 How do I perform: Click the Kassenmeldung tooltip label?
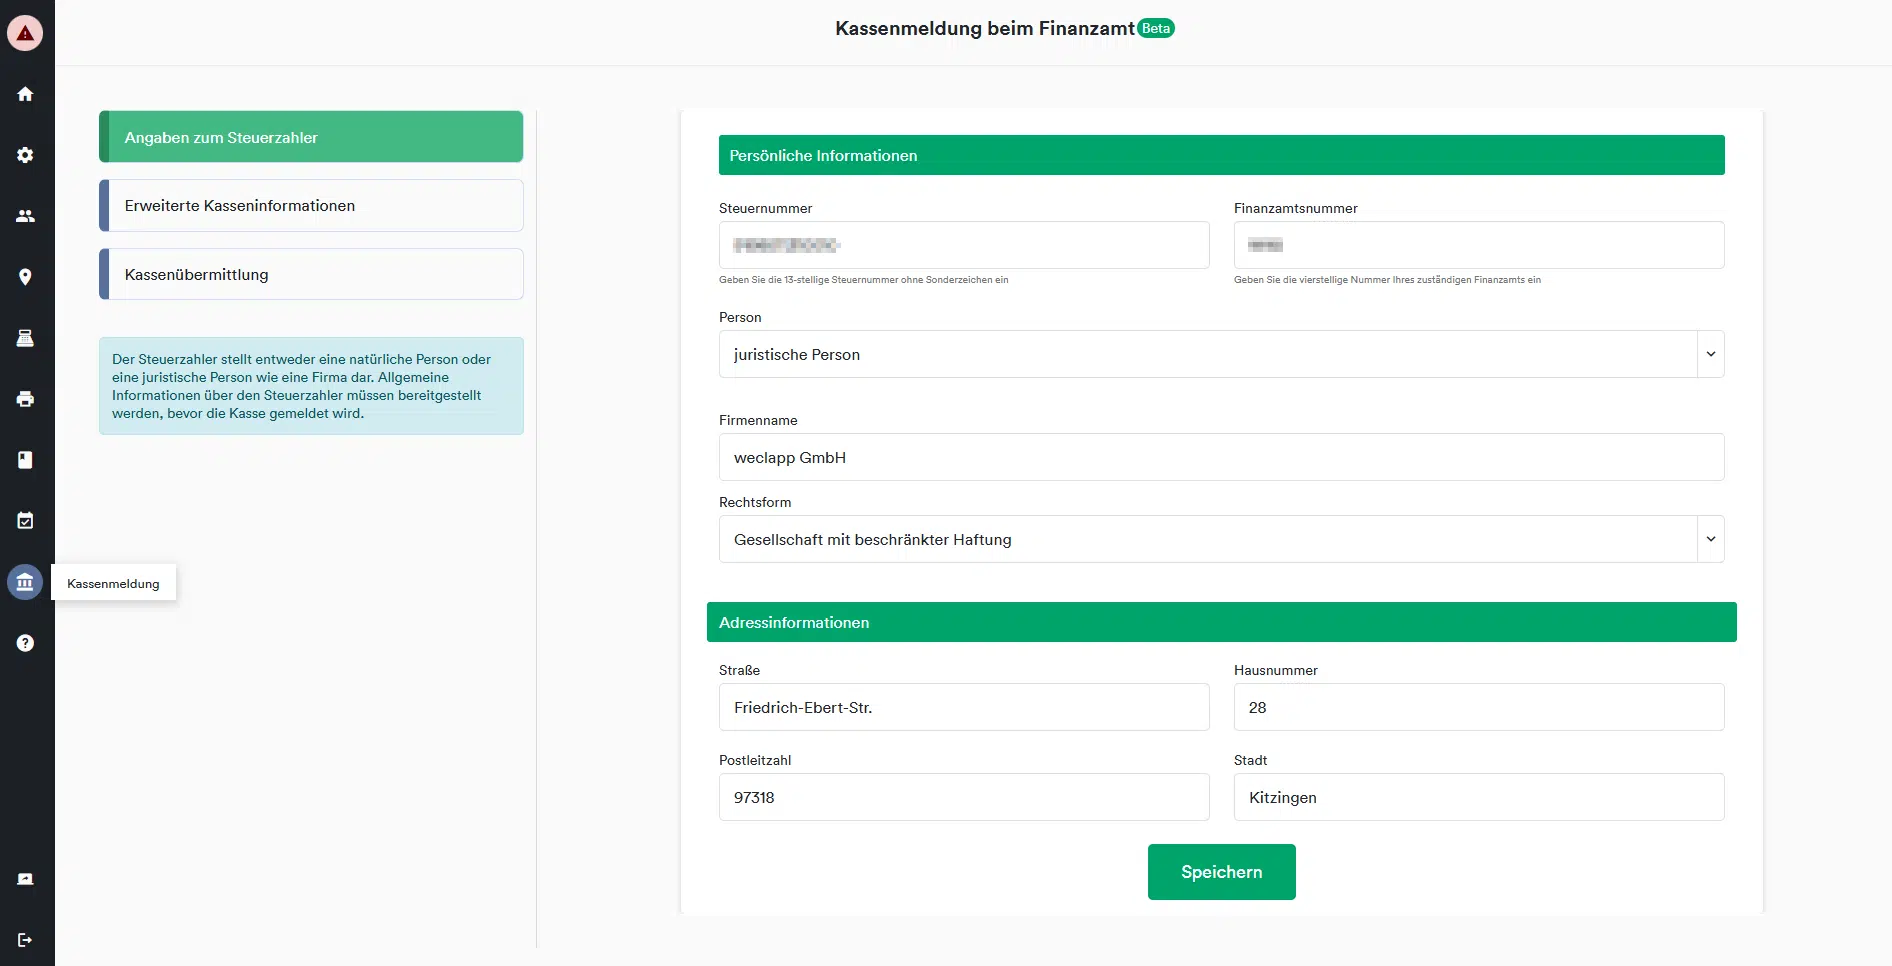pyautogui.click(x=113, y=583)
